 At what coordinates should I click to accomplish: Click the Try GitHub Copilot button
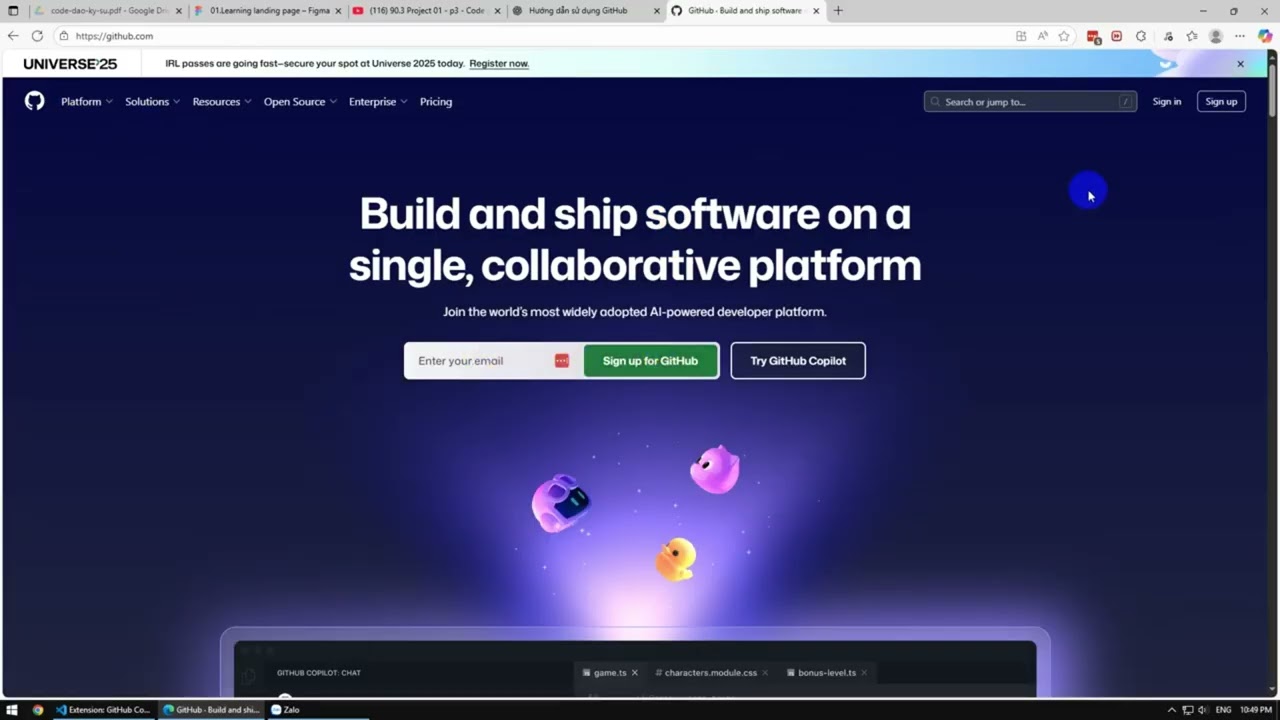798,361
